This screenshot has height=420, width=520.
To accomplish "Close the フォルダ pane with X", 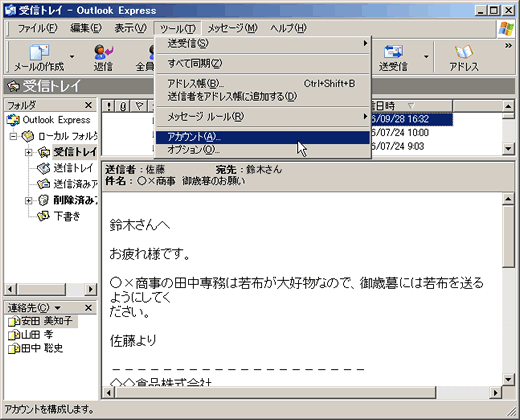I will pyautogui.click(x=88, y=105).
